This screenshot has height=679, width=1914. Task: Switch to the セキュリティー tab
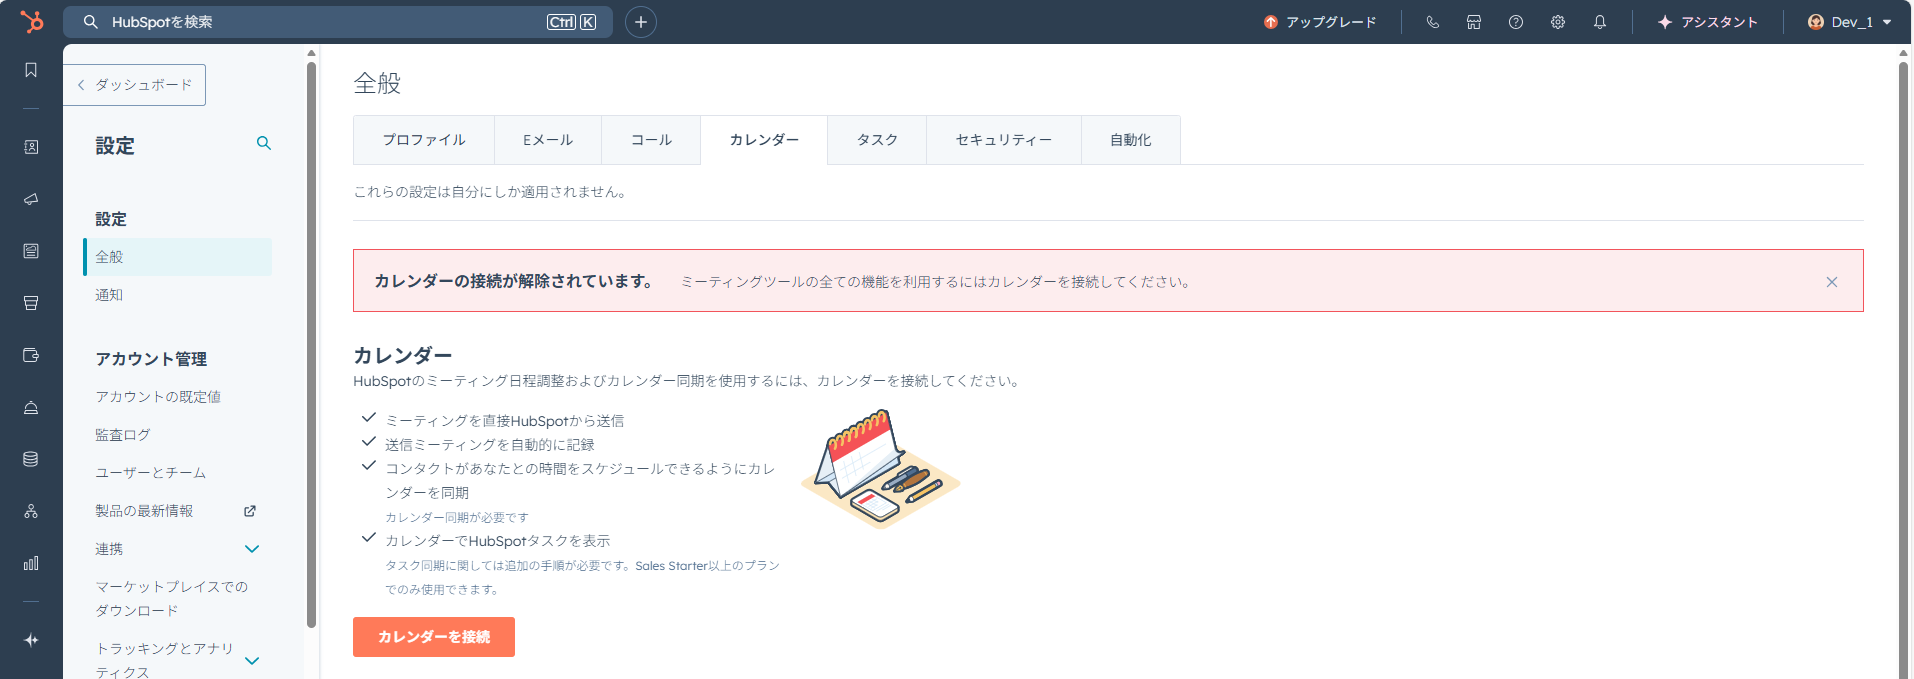click(1004, 140)
